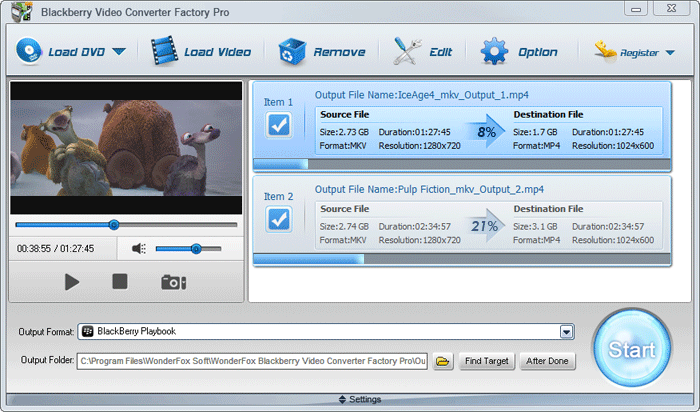Click the Output Format label
The width and height of the screenshot is (700, 412).
[x=46, y=332]
